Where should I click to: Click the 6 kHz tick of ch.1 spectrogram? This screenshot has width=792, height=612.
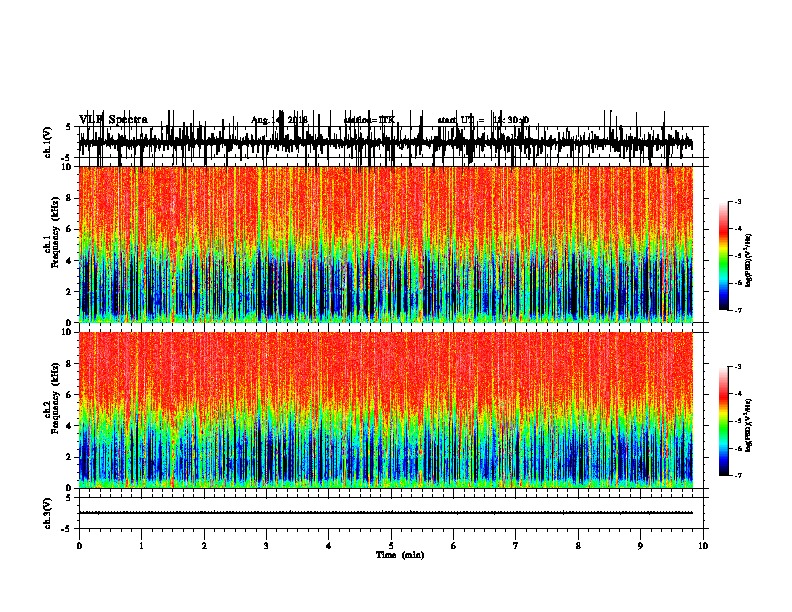[69, 229]
